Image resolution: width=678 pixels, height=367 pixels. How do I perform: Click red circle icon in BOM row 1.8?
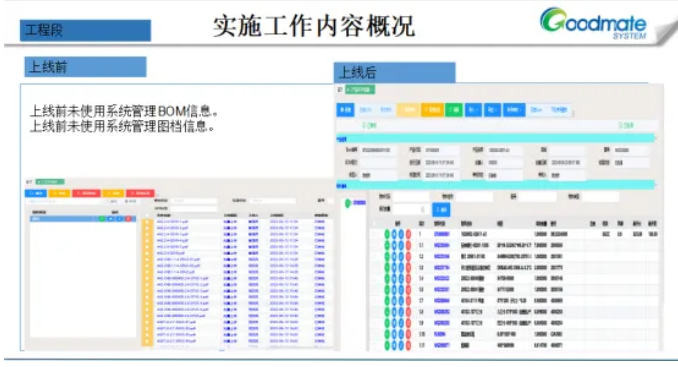408,312
